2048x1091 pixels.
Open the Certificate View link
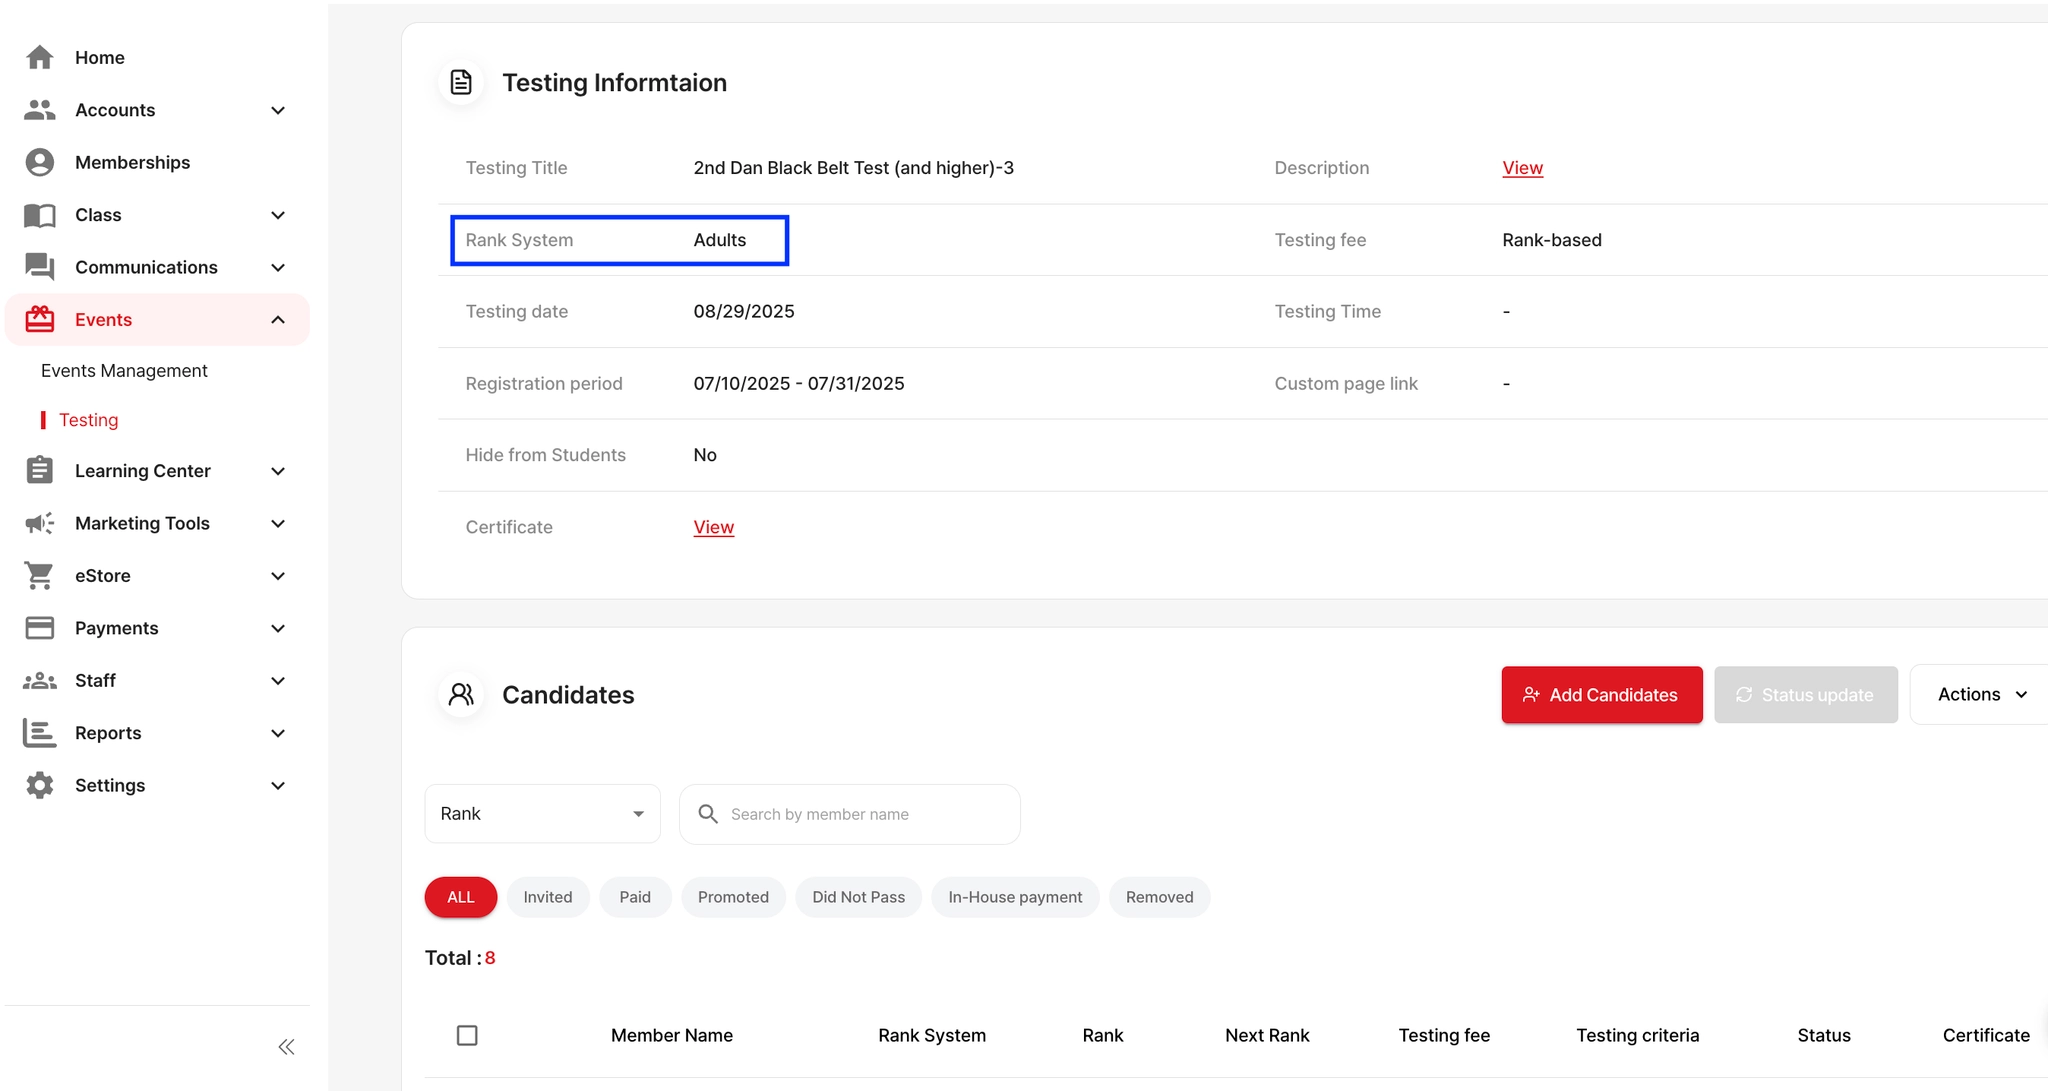point(713,527)
